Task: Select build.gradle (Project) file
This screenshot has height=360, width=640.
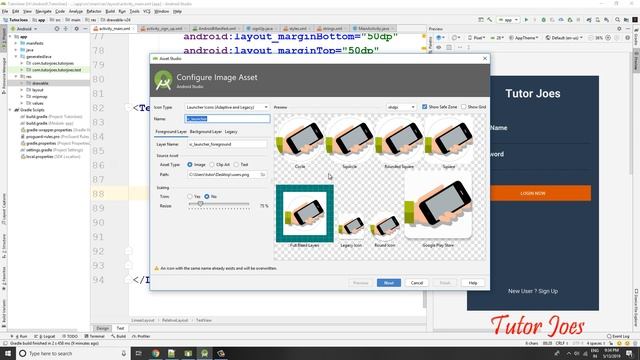Action: coord(54,117)
